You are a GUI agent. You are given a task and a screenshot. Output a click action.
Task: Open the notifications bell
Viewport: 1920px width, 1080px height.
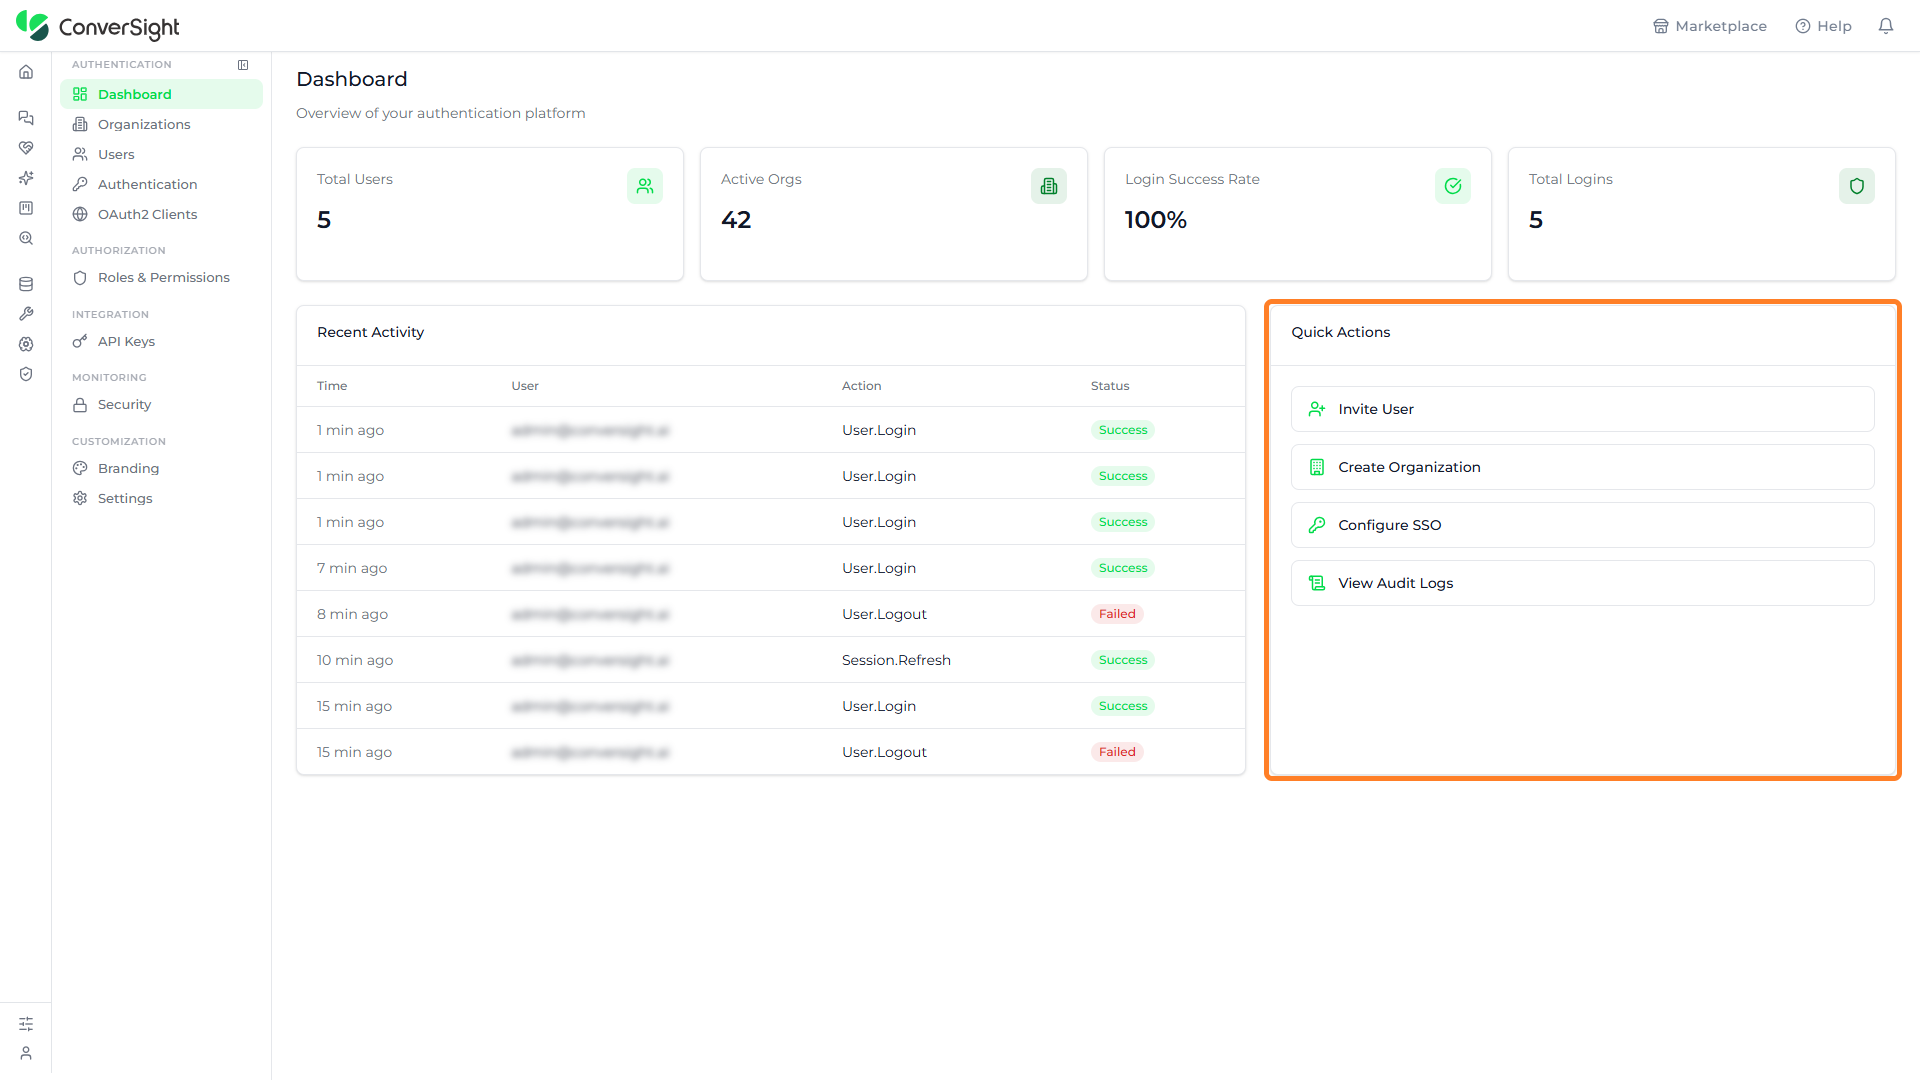(x=1886, y=26)
